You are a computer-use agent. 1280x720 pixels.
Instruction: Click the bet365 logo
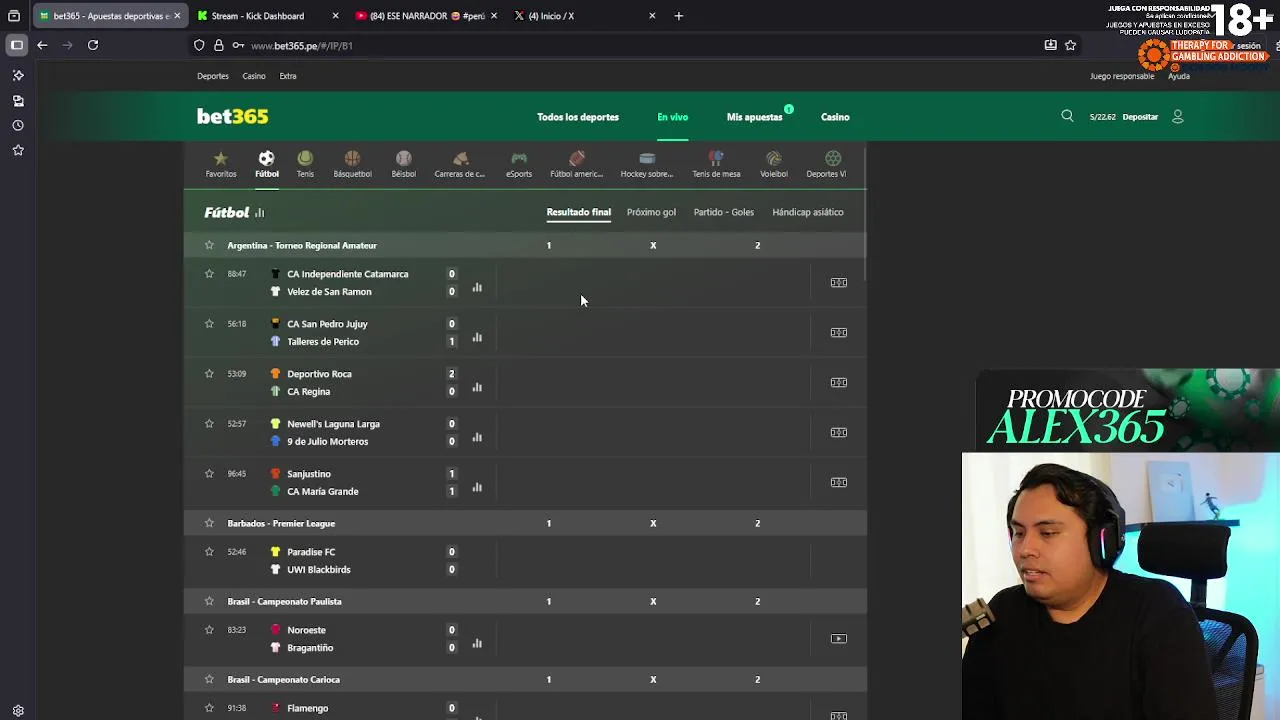(232, 116)
